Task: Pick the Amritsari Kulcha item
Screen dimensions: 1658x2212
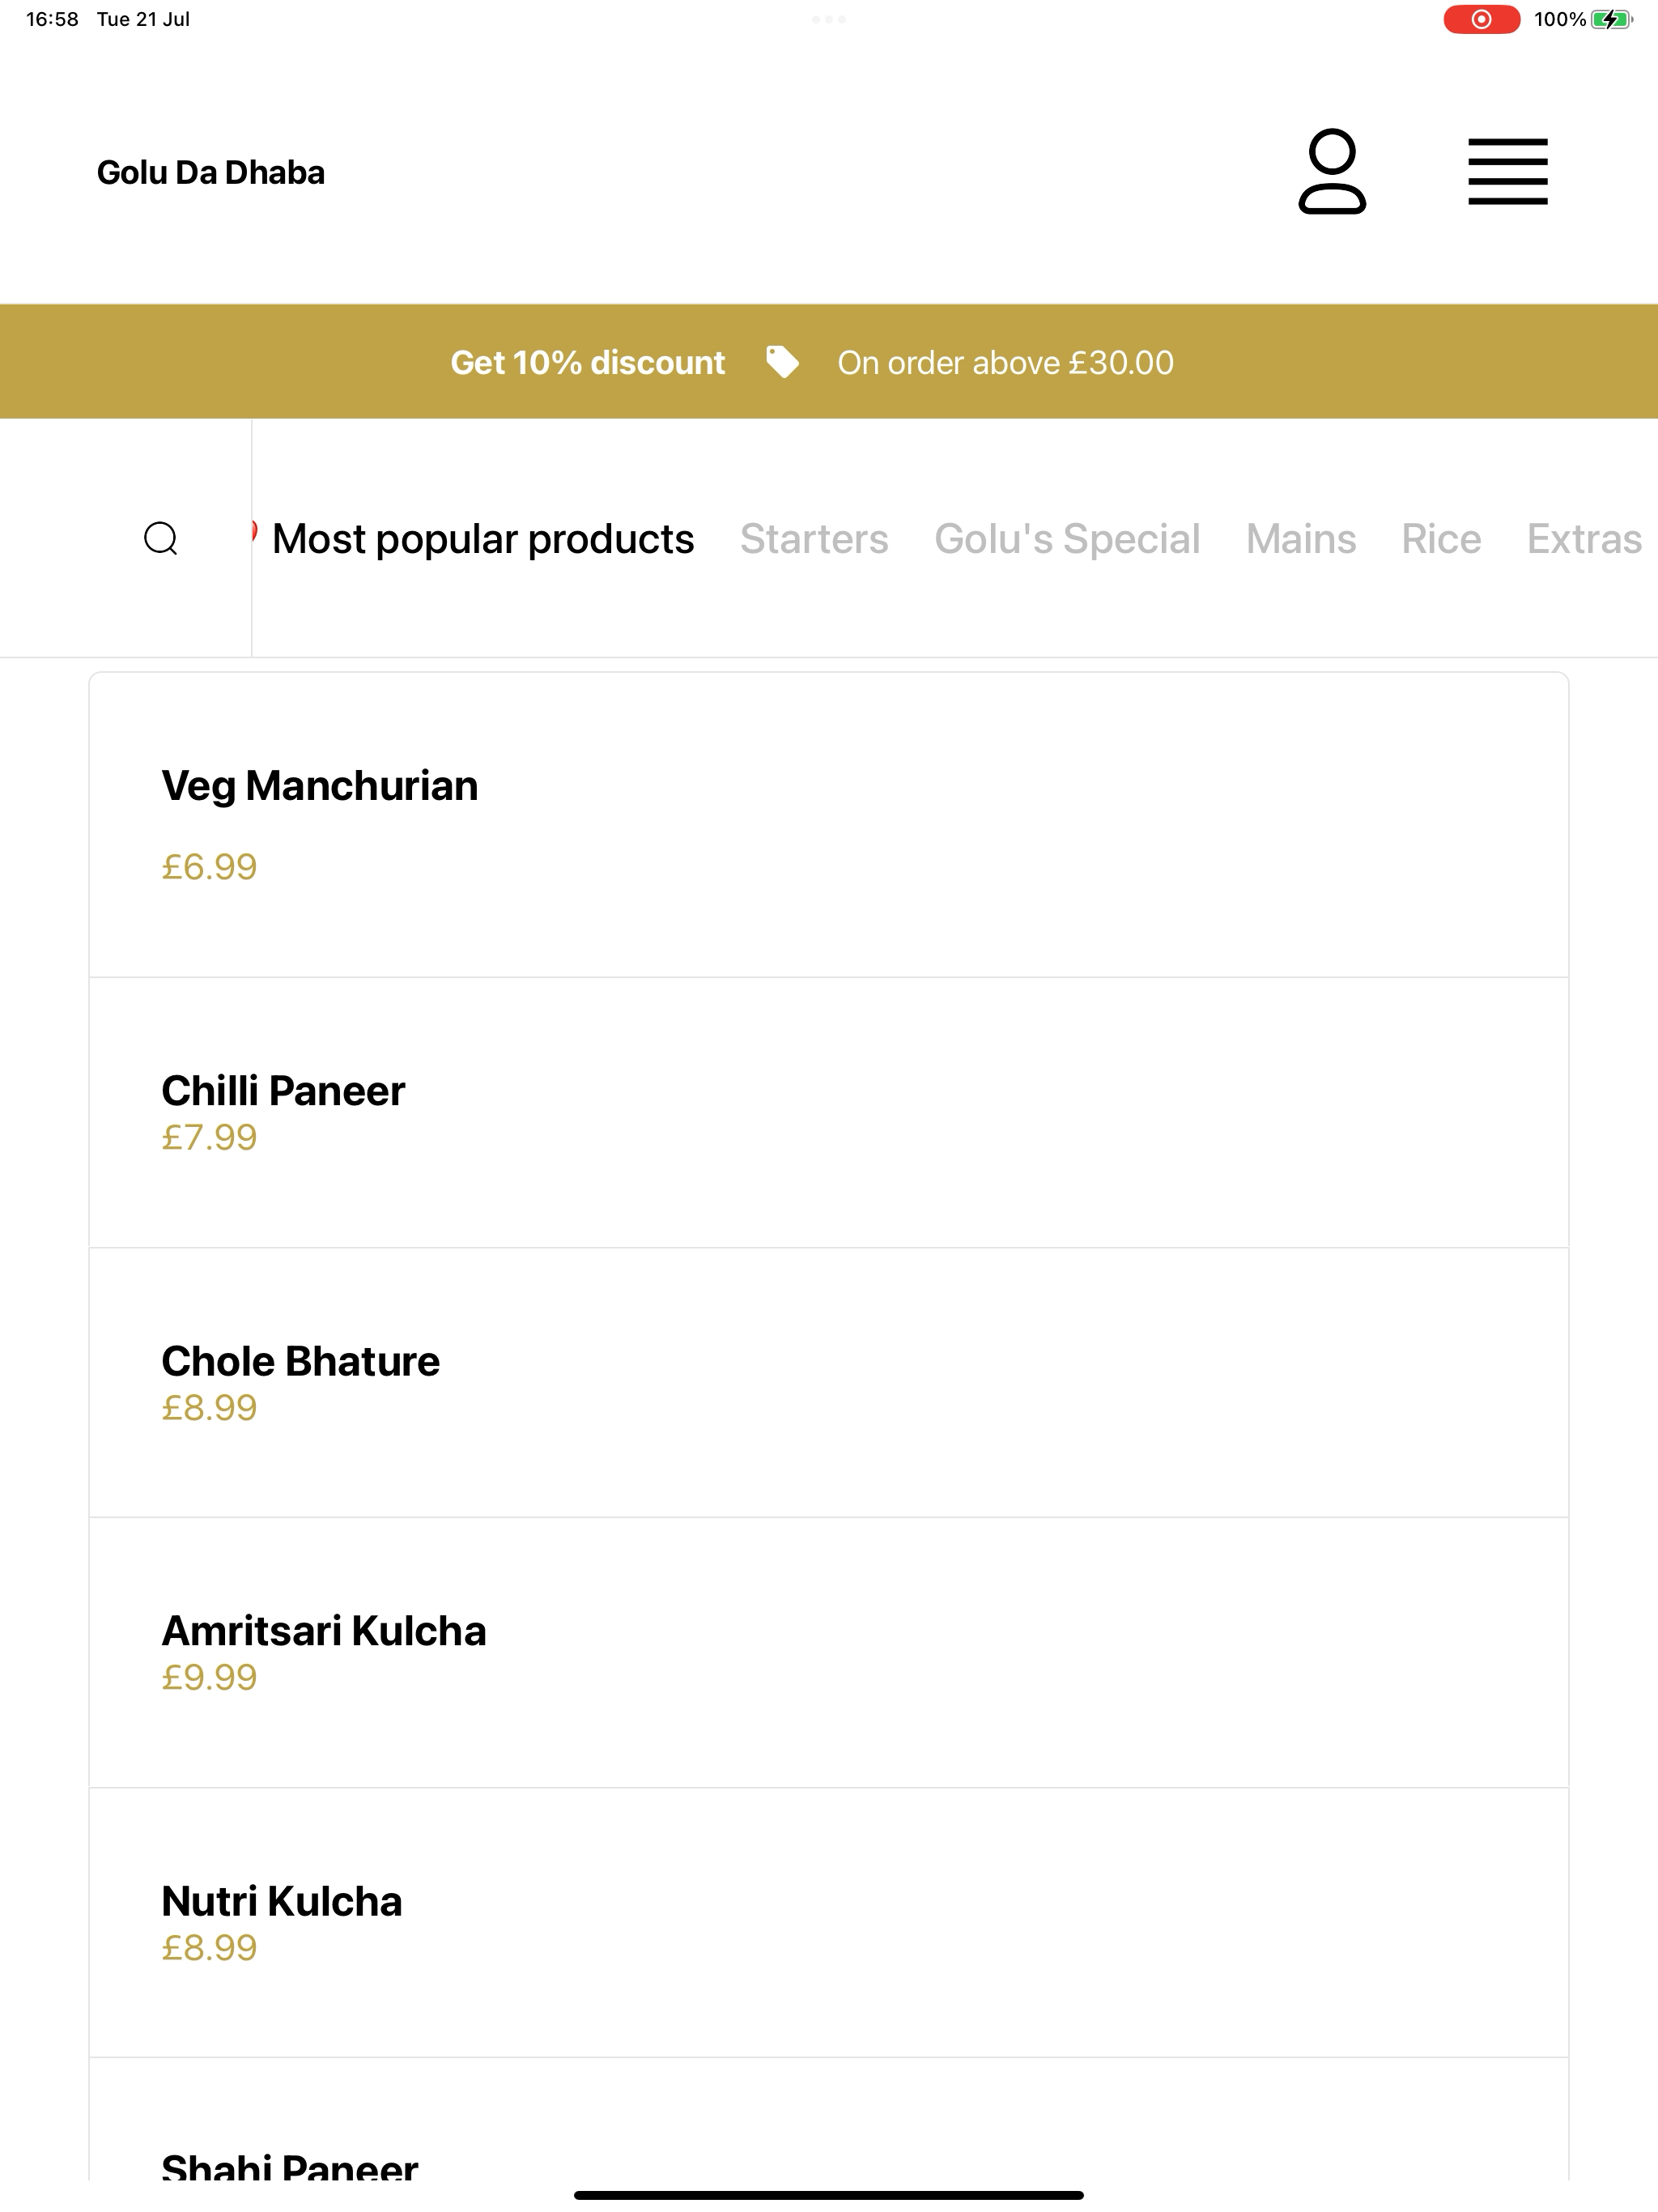Action: point(829,1652)
